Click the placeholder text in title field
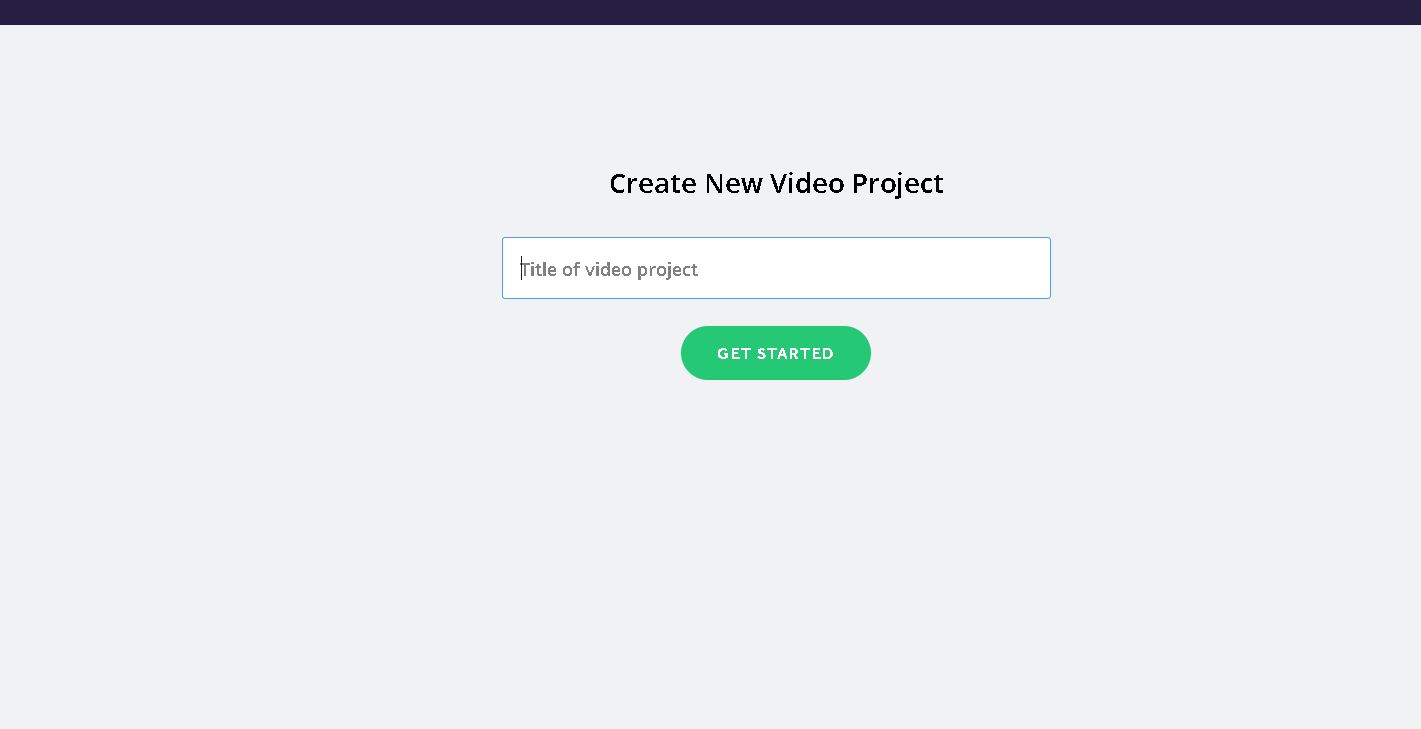Viewport: 1421px width, 729px height. point(609,269)
